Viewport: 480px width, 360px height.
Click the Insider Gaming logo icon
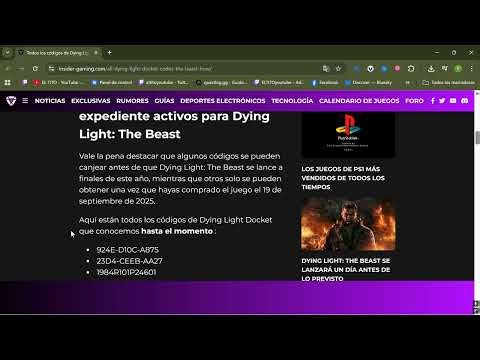(11, 101)
